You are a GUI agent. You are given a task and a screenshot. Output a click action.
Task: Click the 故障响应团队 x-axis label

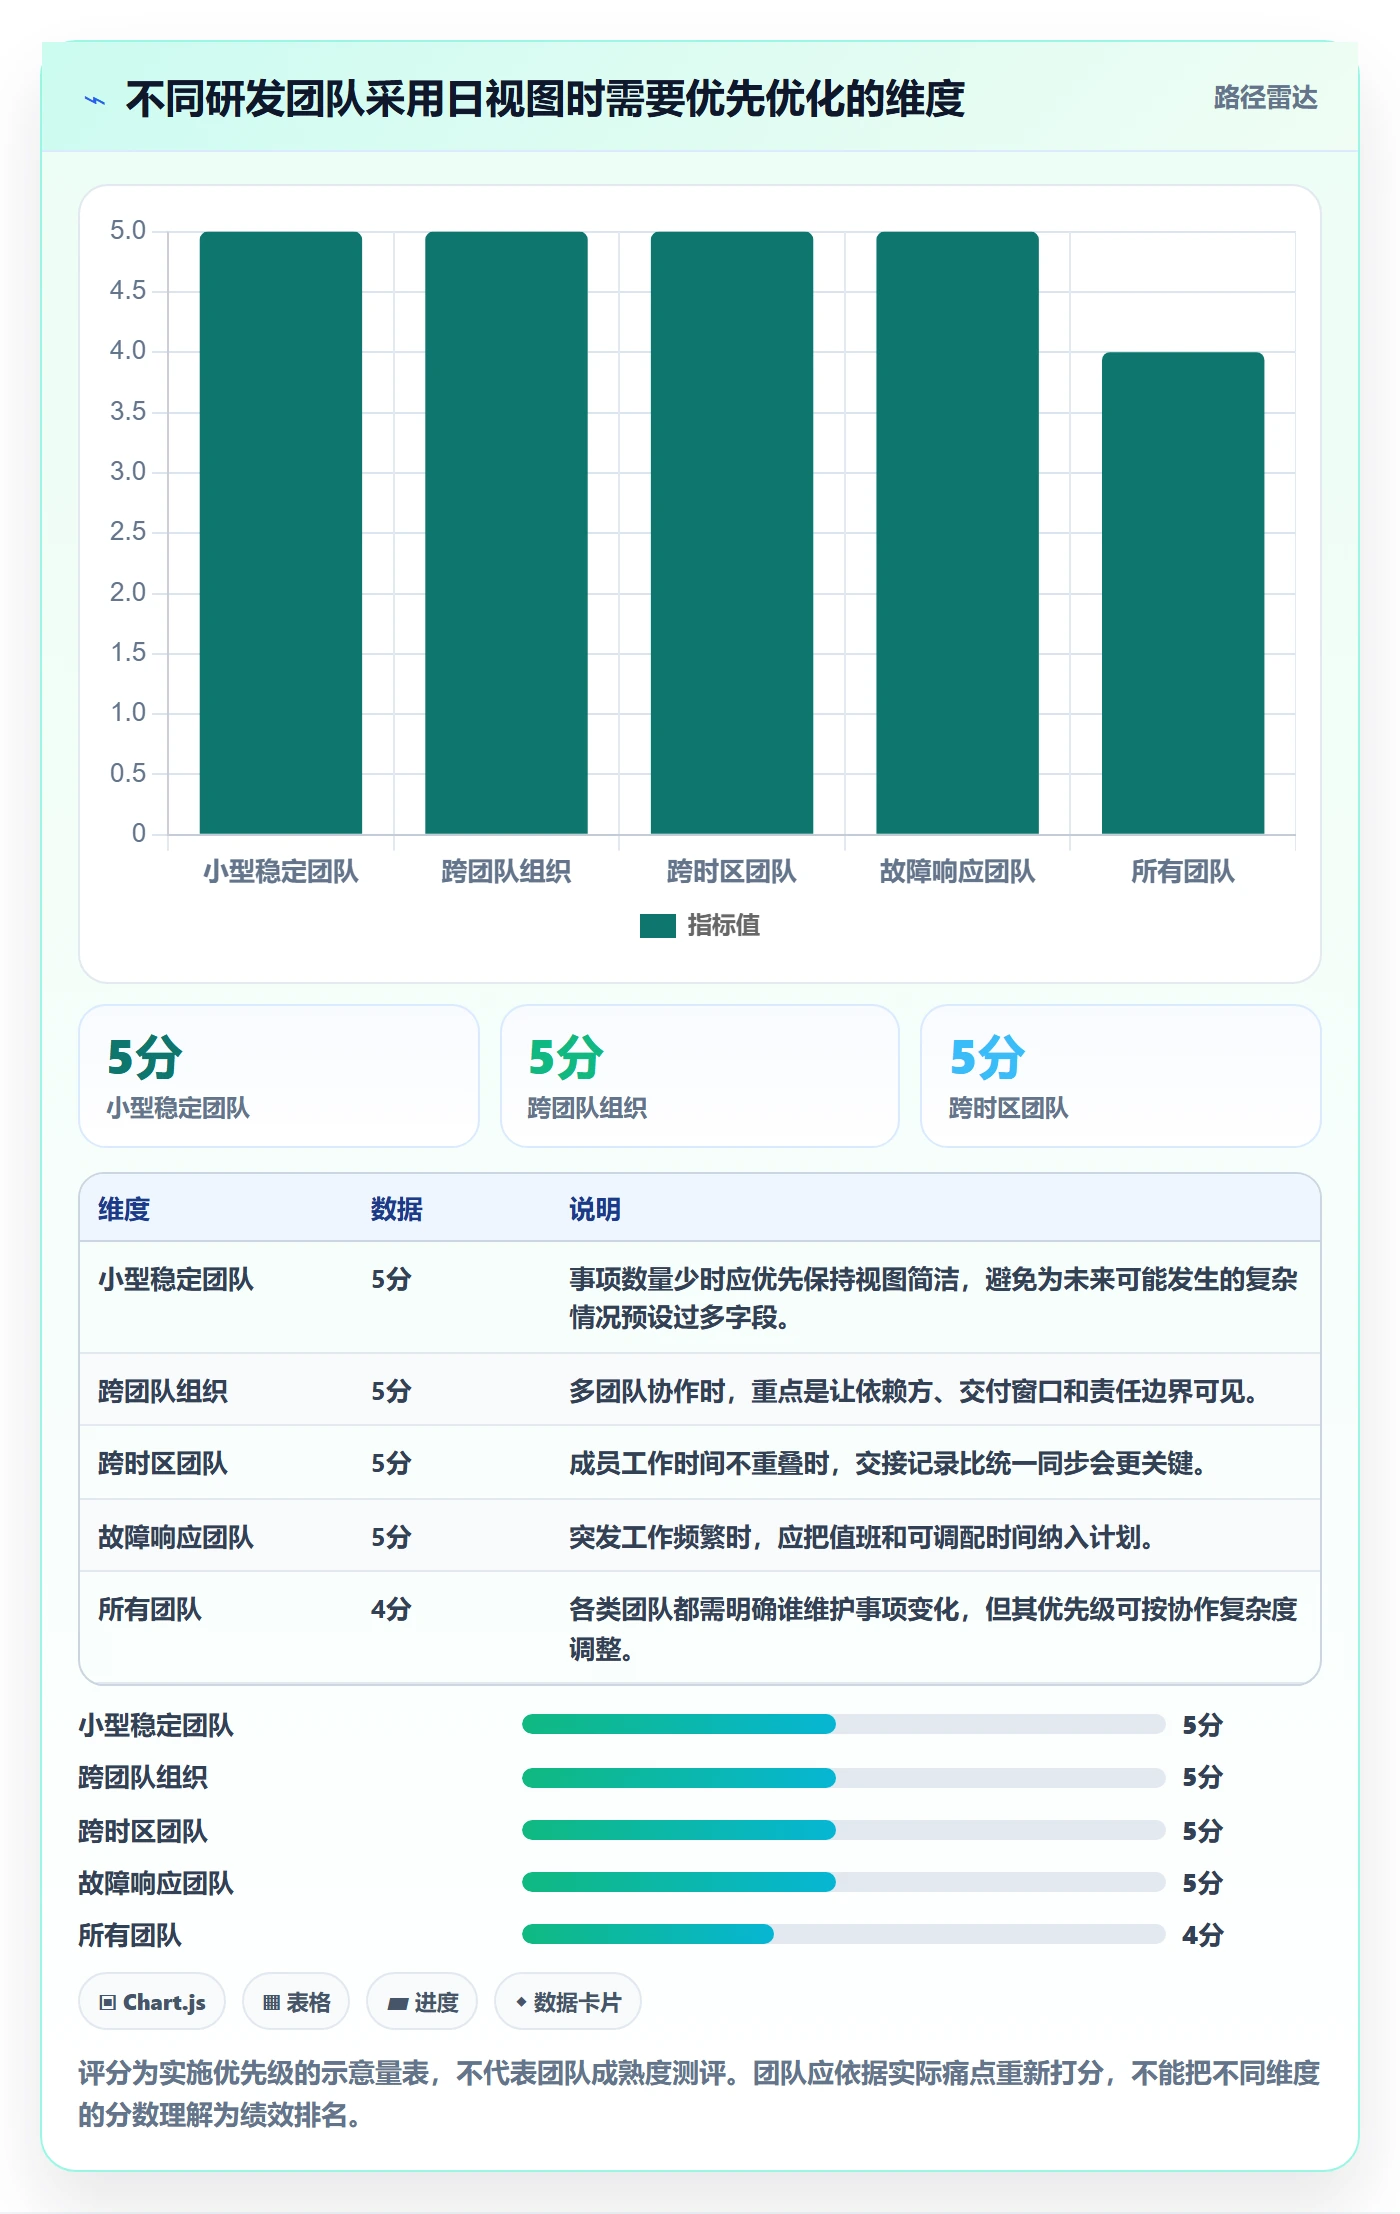coord(957,872)
